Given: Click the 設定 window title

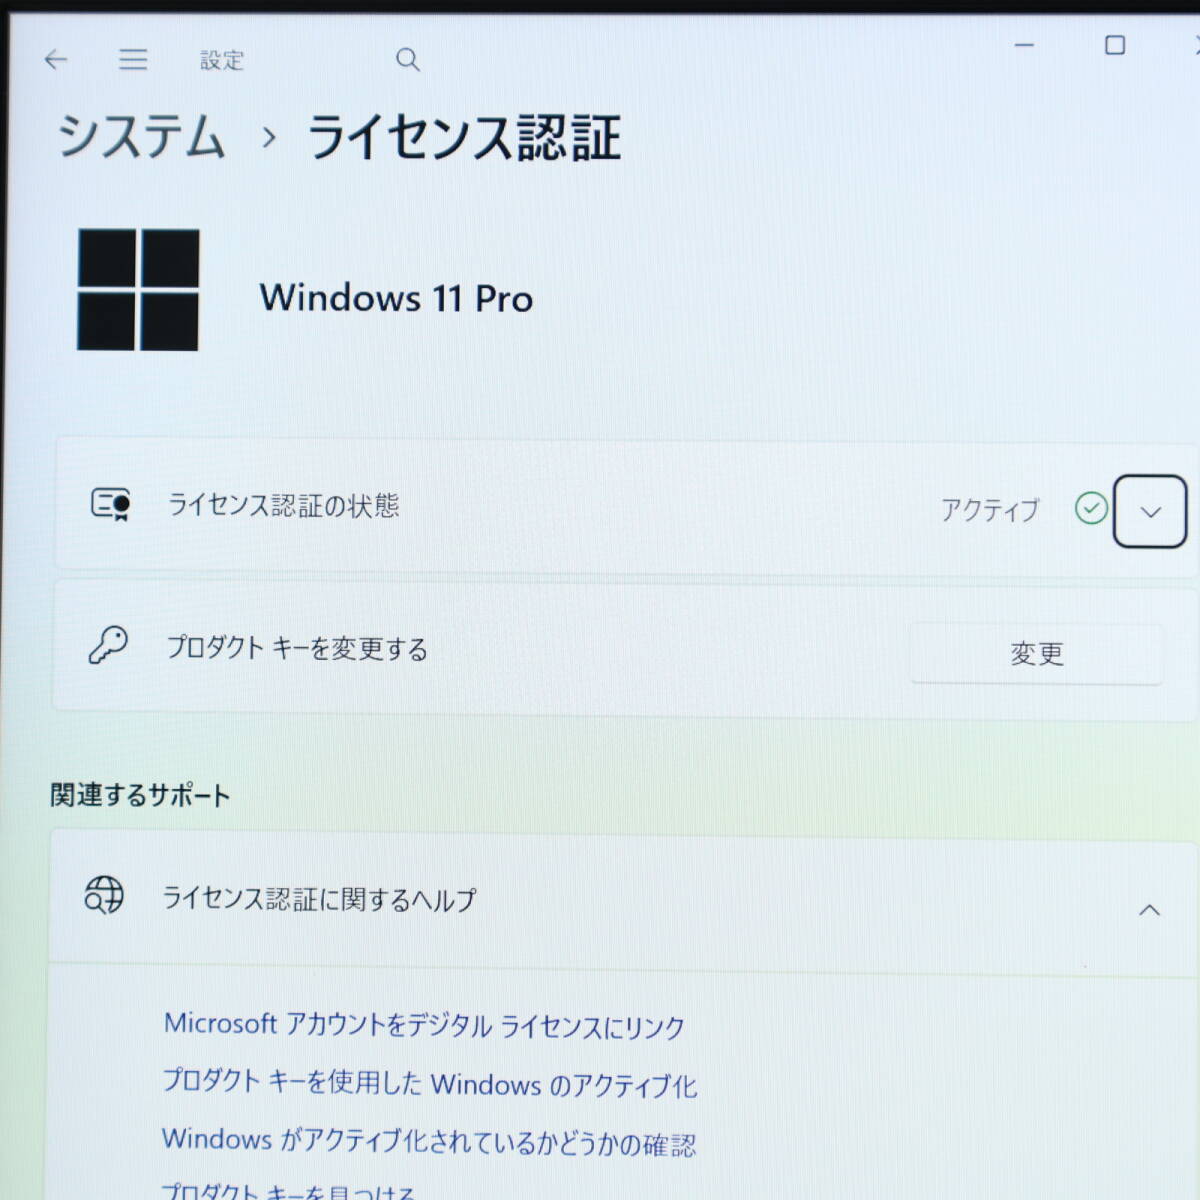Looking at the screenshot, I should point(221,60).
